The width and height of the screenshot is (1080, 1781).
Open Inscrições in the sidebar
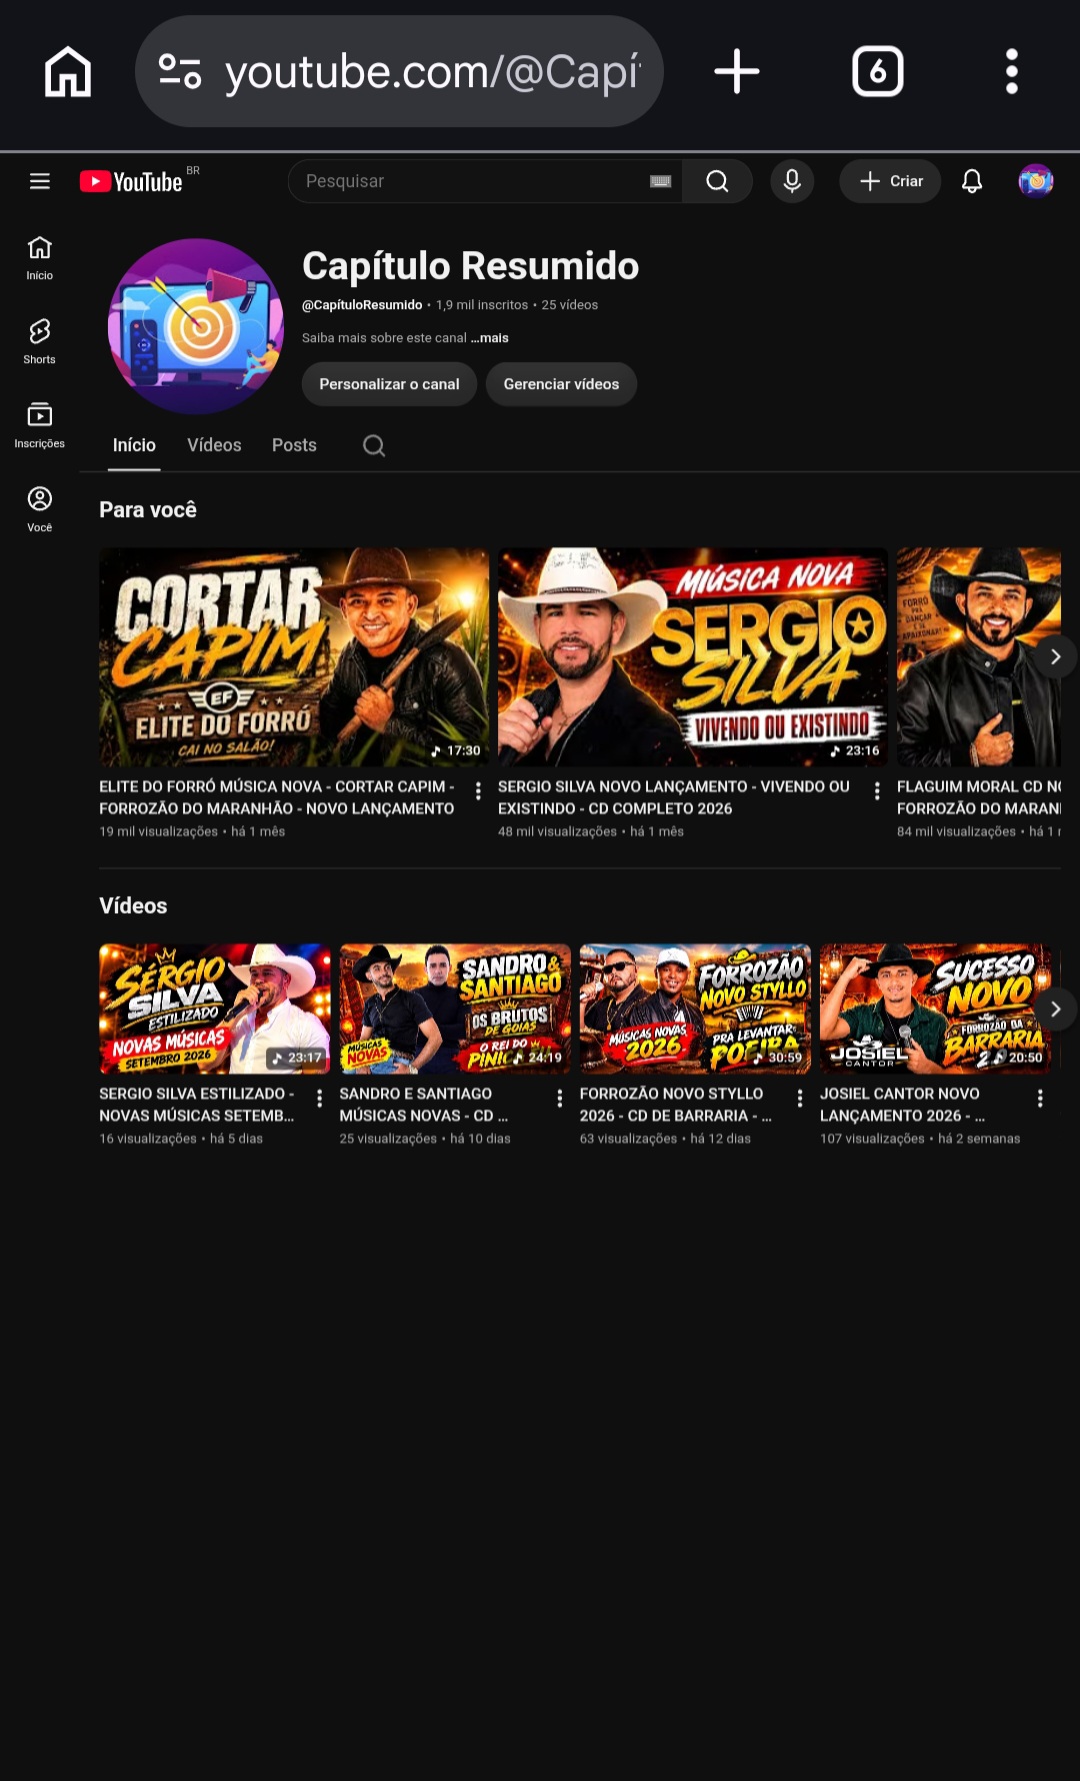[x=40, y=425]
